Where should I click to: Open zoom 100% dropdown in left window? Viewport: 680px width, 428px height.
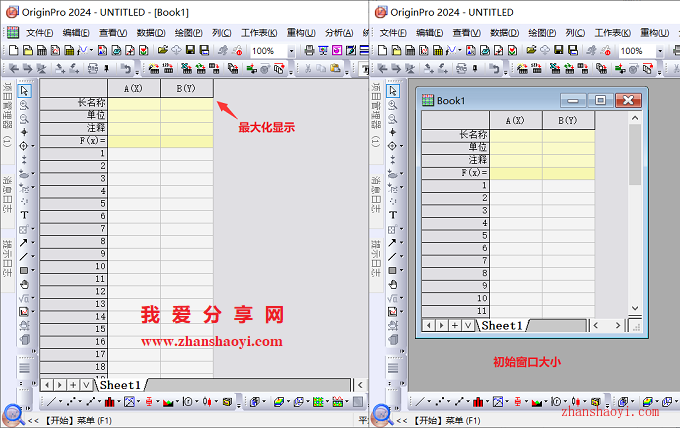(291, 51)
